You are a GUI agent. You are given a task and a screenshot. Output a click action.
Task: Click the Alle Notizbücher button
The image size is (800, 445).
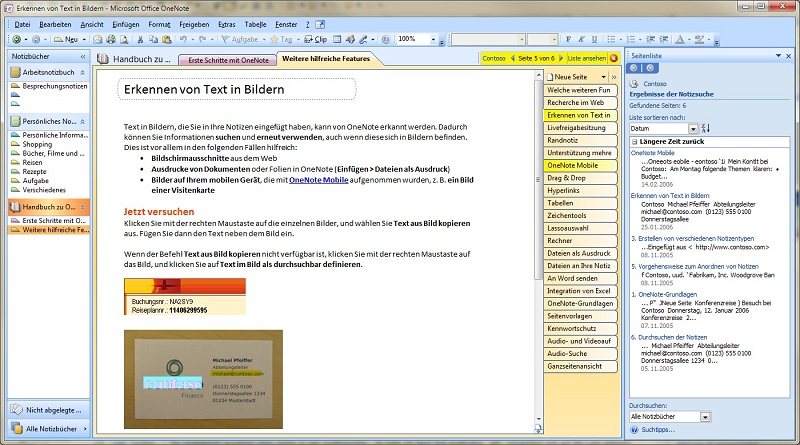pos(49,429)
